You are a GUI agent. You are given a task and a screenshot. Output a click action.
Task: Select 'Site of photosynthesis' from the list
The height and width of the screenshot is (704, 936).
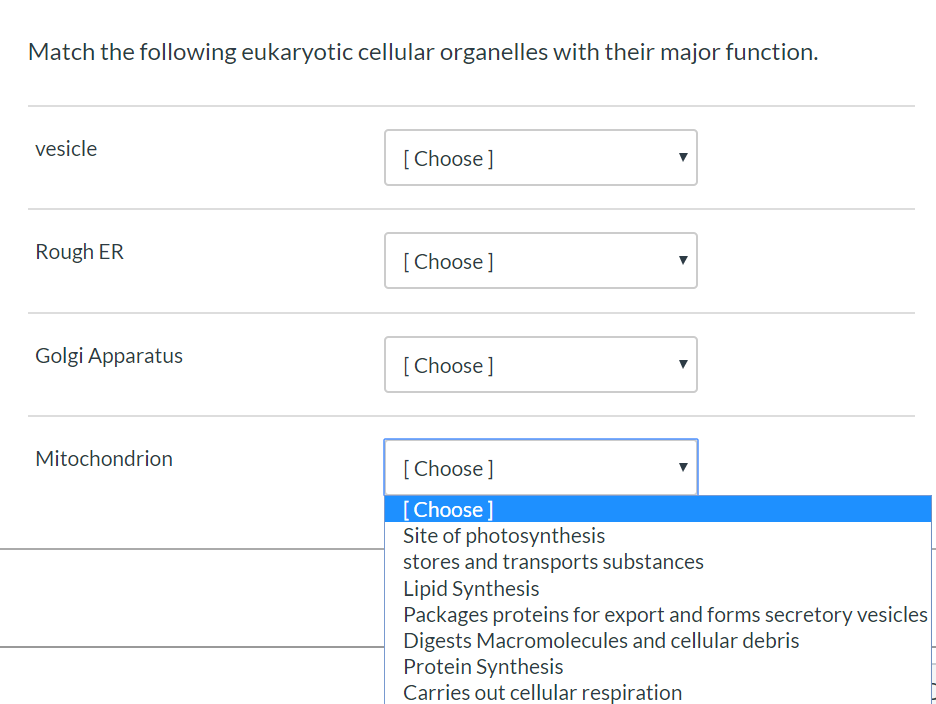pos(503,535)
